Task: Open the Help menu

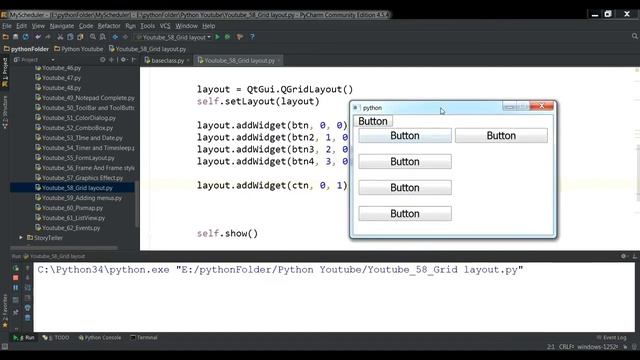Action: click(x=209, y=26)
